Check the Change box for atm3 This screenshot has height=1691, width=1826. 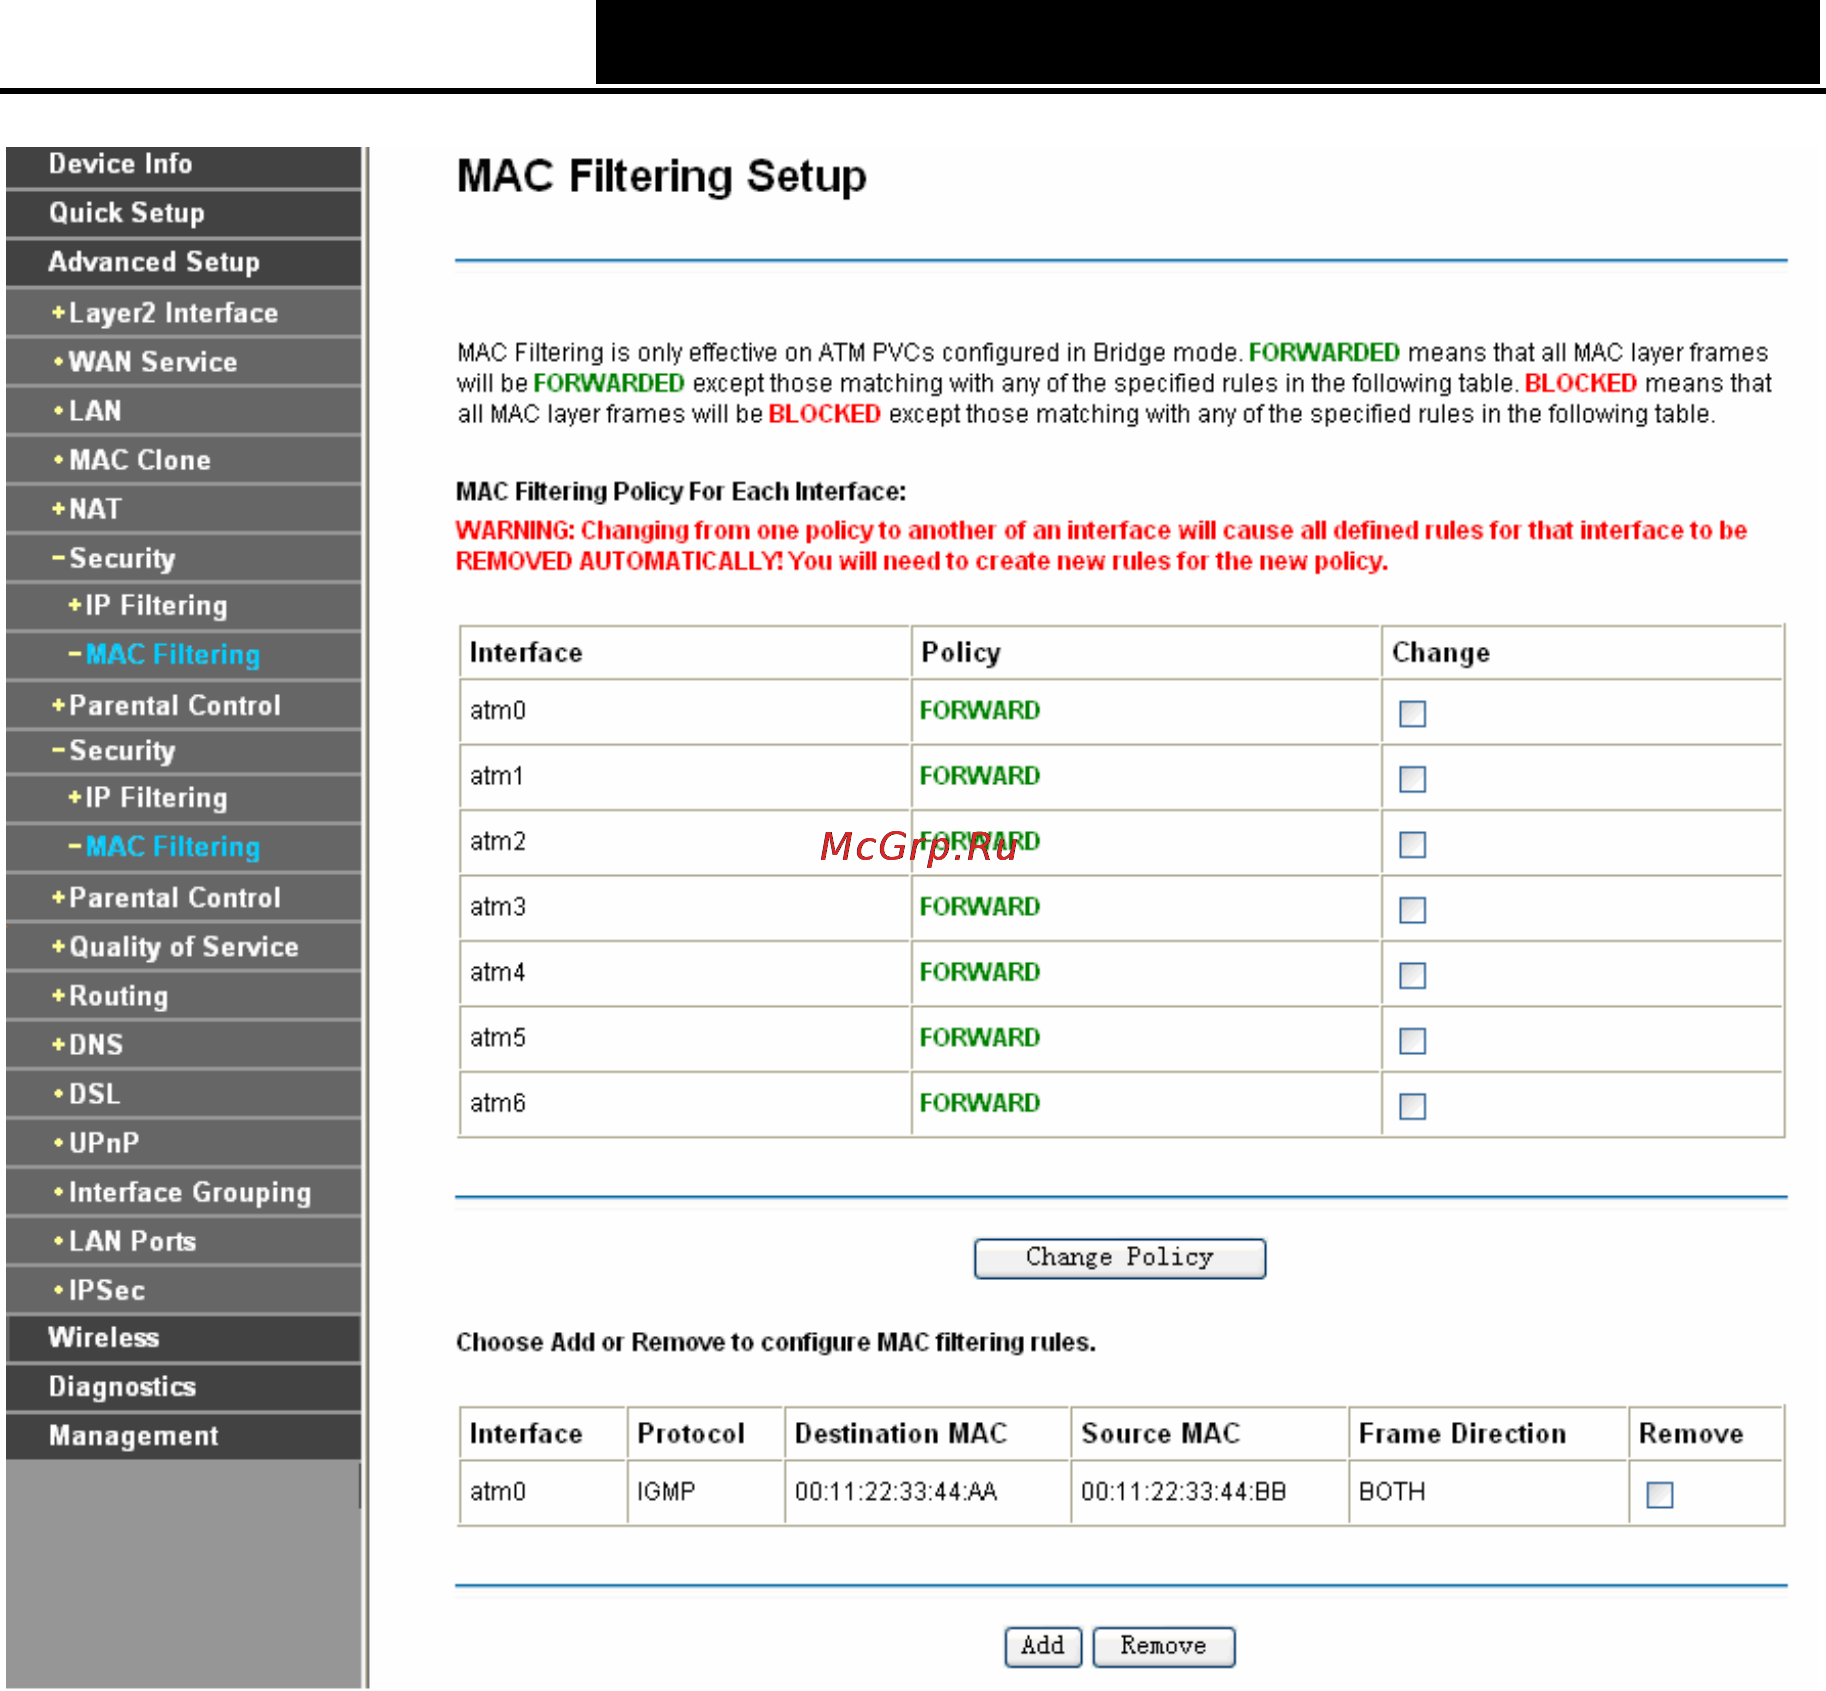tap(1412, 910)
